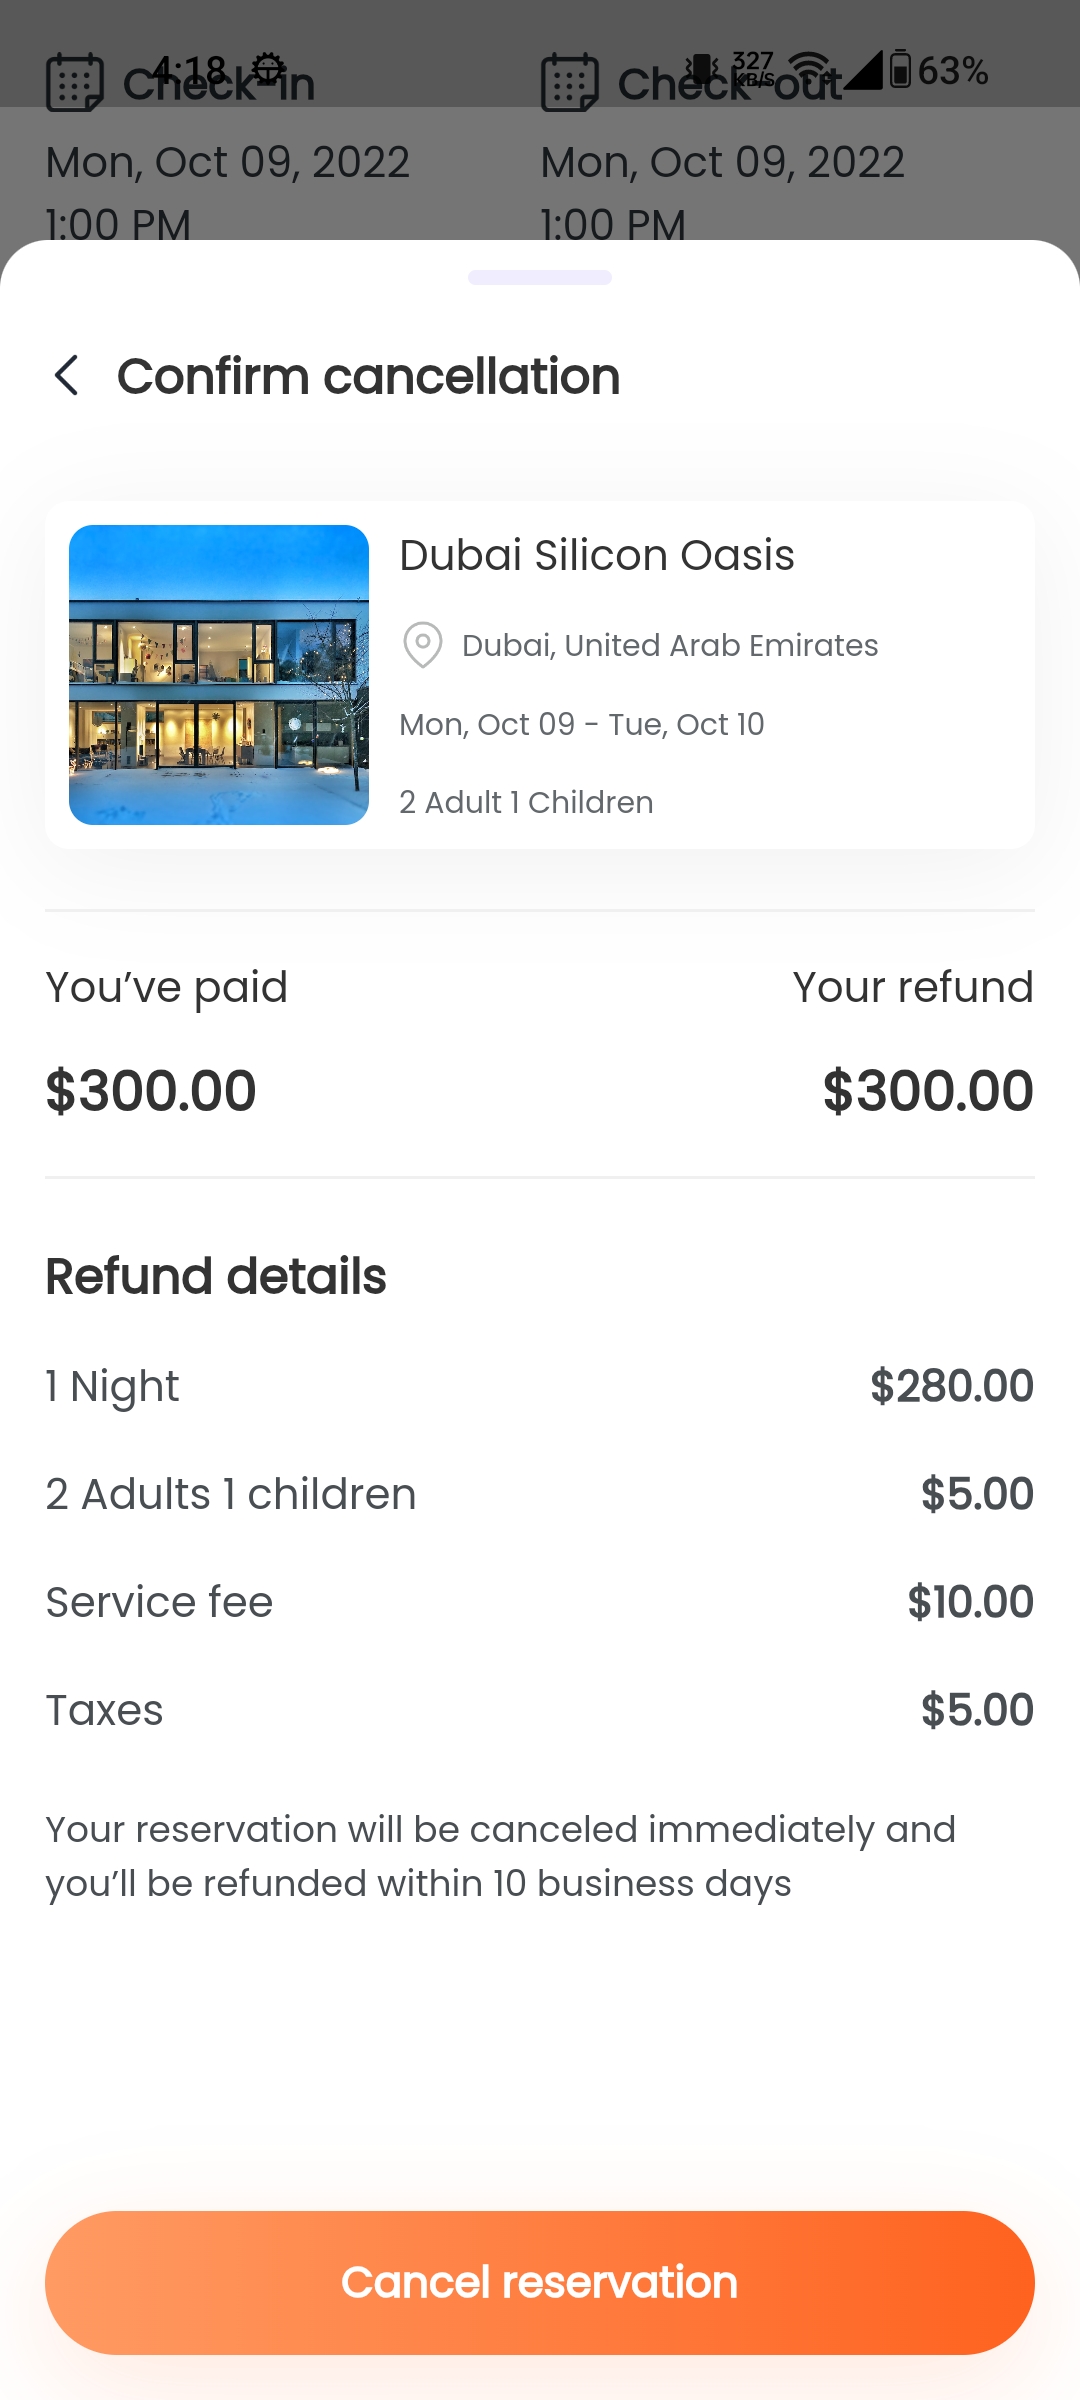Tap the Your refund $300.00 amount
1080x2400 pixels.
927,1090
